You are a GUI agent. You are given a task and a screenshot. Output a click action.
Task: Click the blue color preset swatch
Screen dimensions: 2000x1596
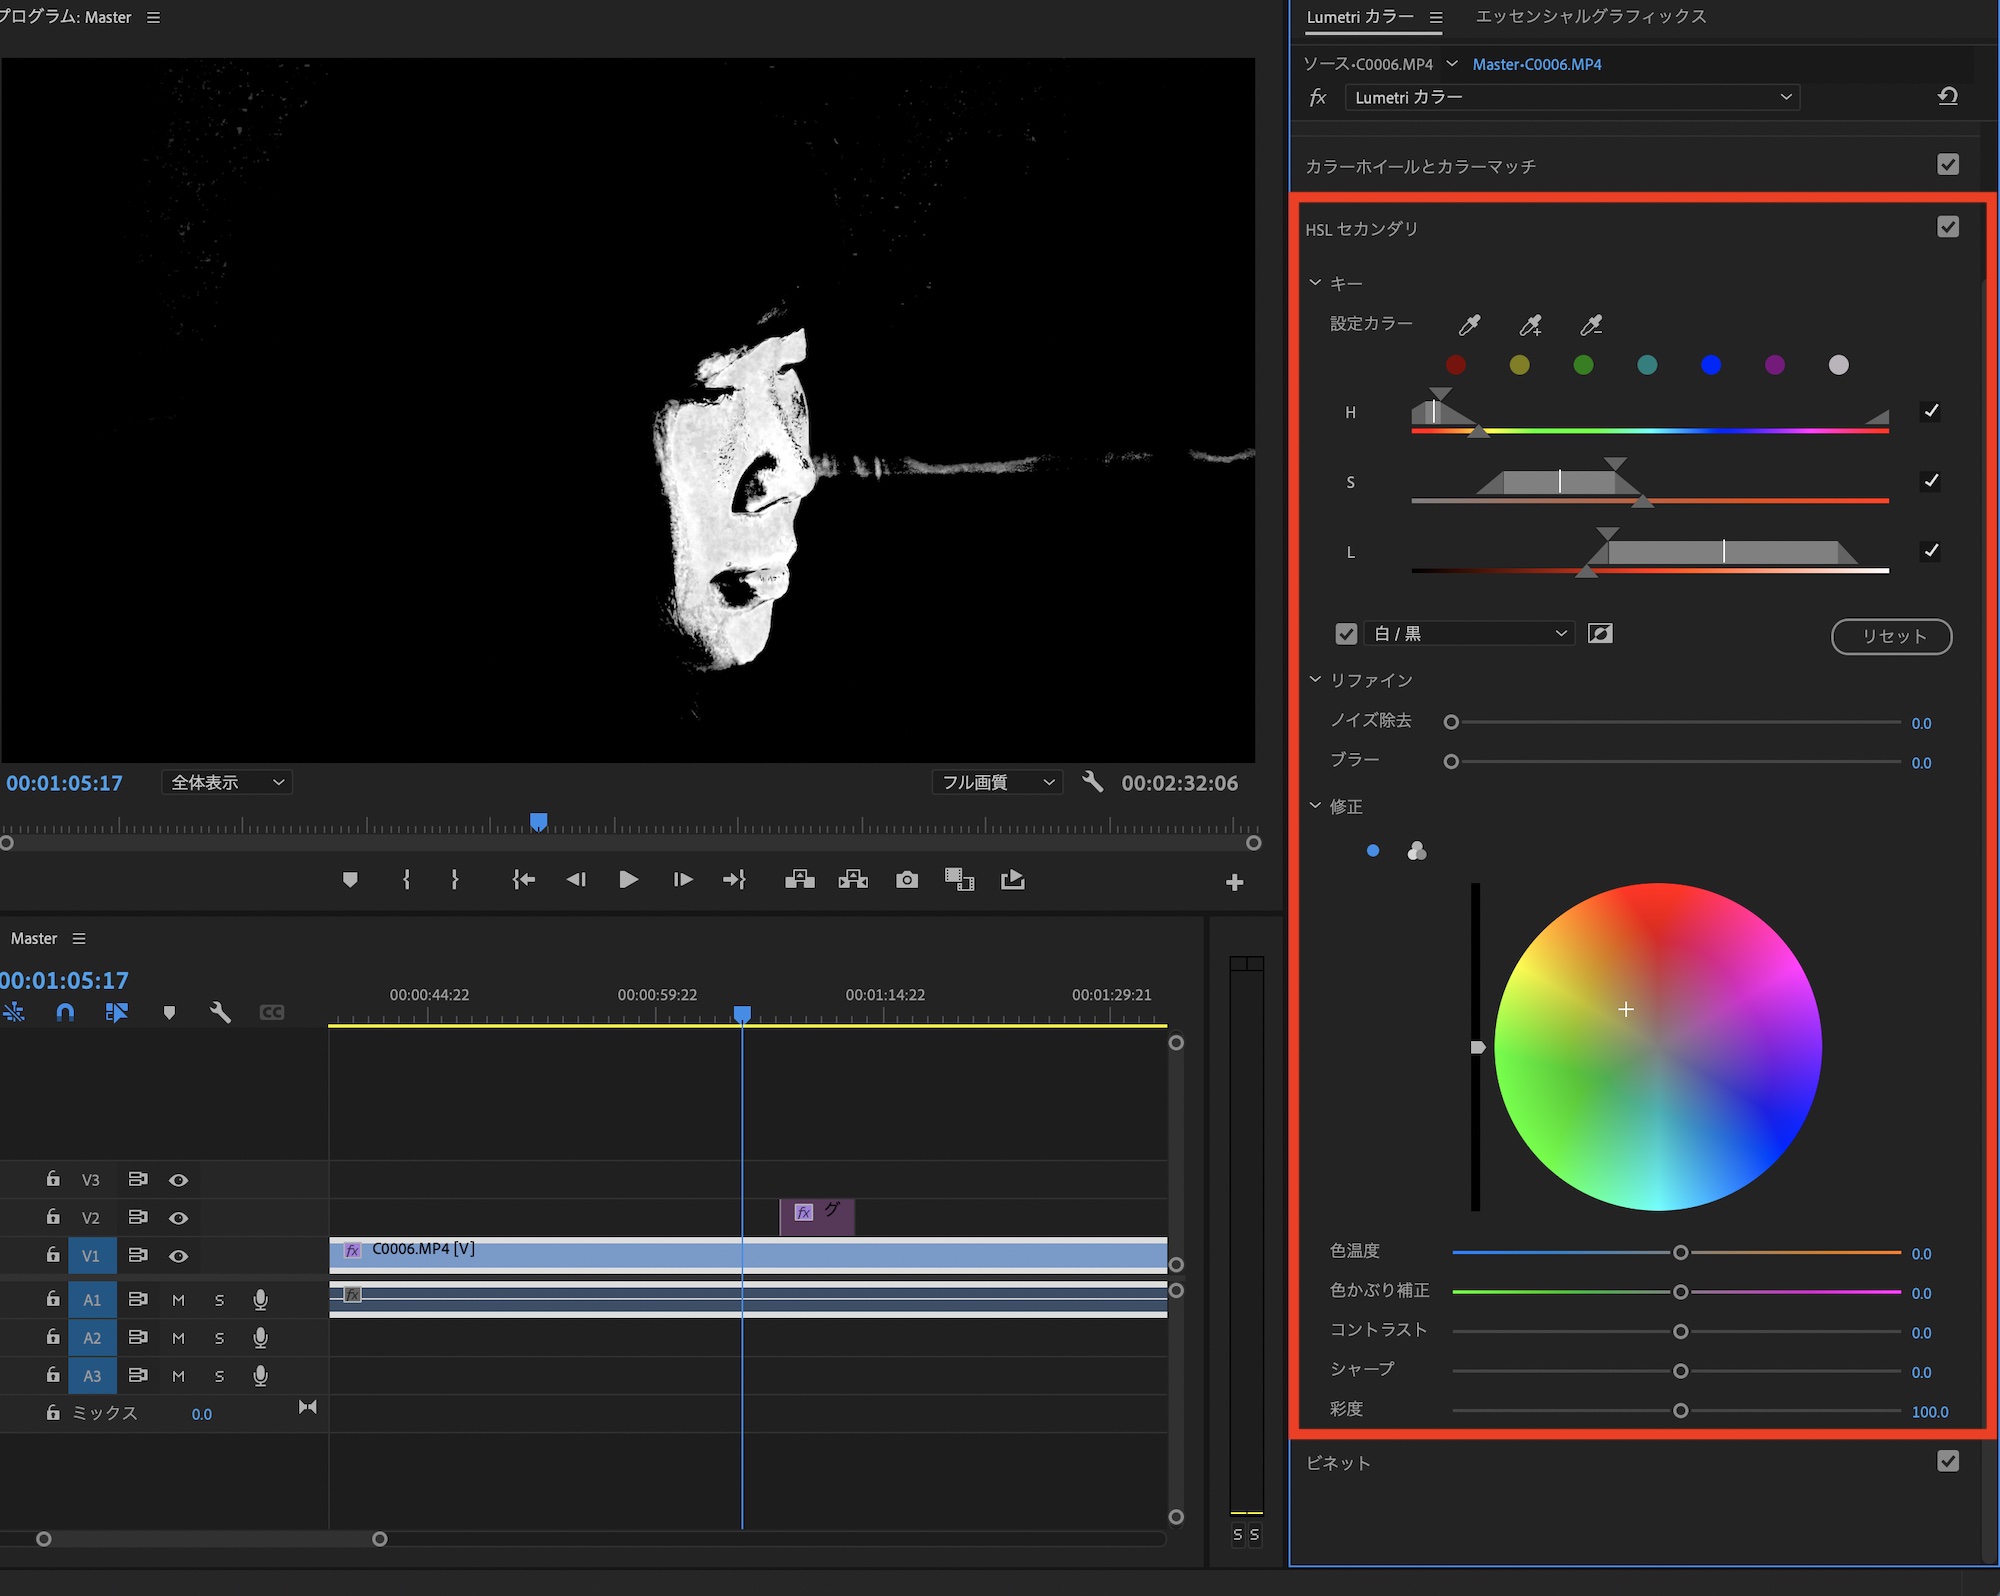pyautogui.click(x=1711, y=365)
